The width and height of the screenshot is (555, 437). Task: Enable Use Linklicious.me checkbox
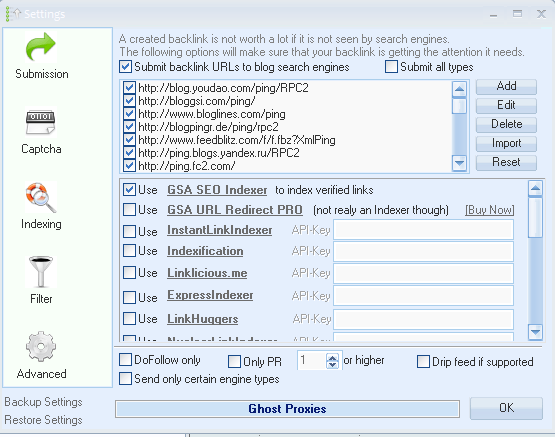pos(129,273)
